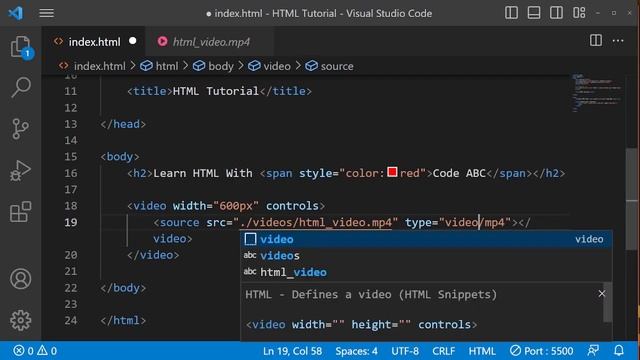Click line number 16 in gutter
Screen dimensions: 640x360
71,173
